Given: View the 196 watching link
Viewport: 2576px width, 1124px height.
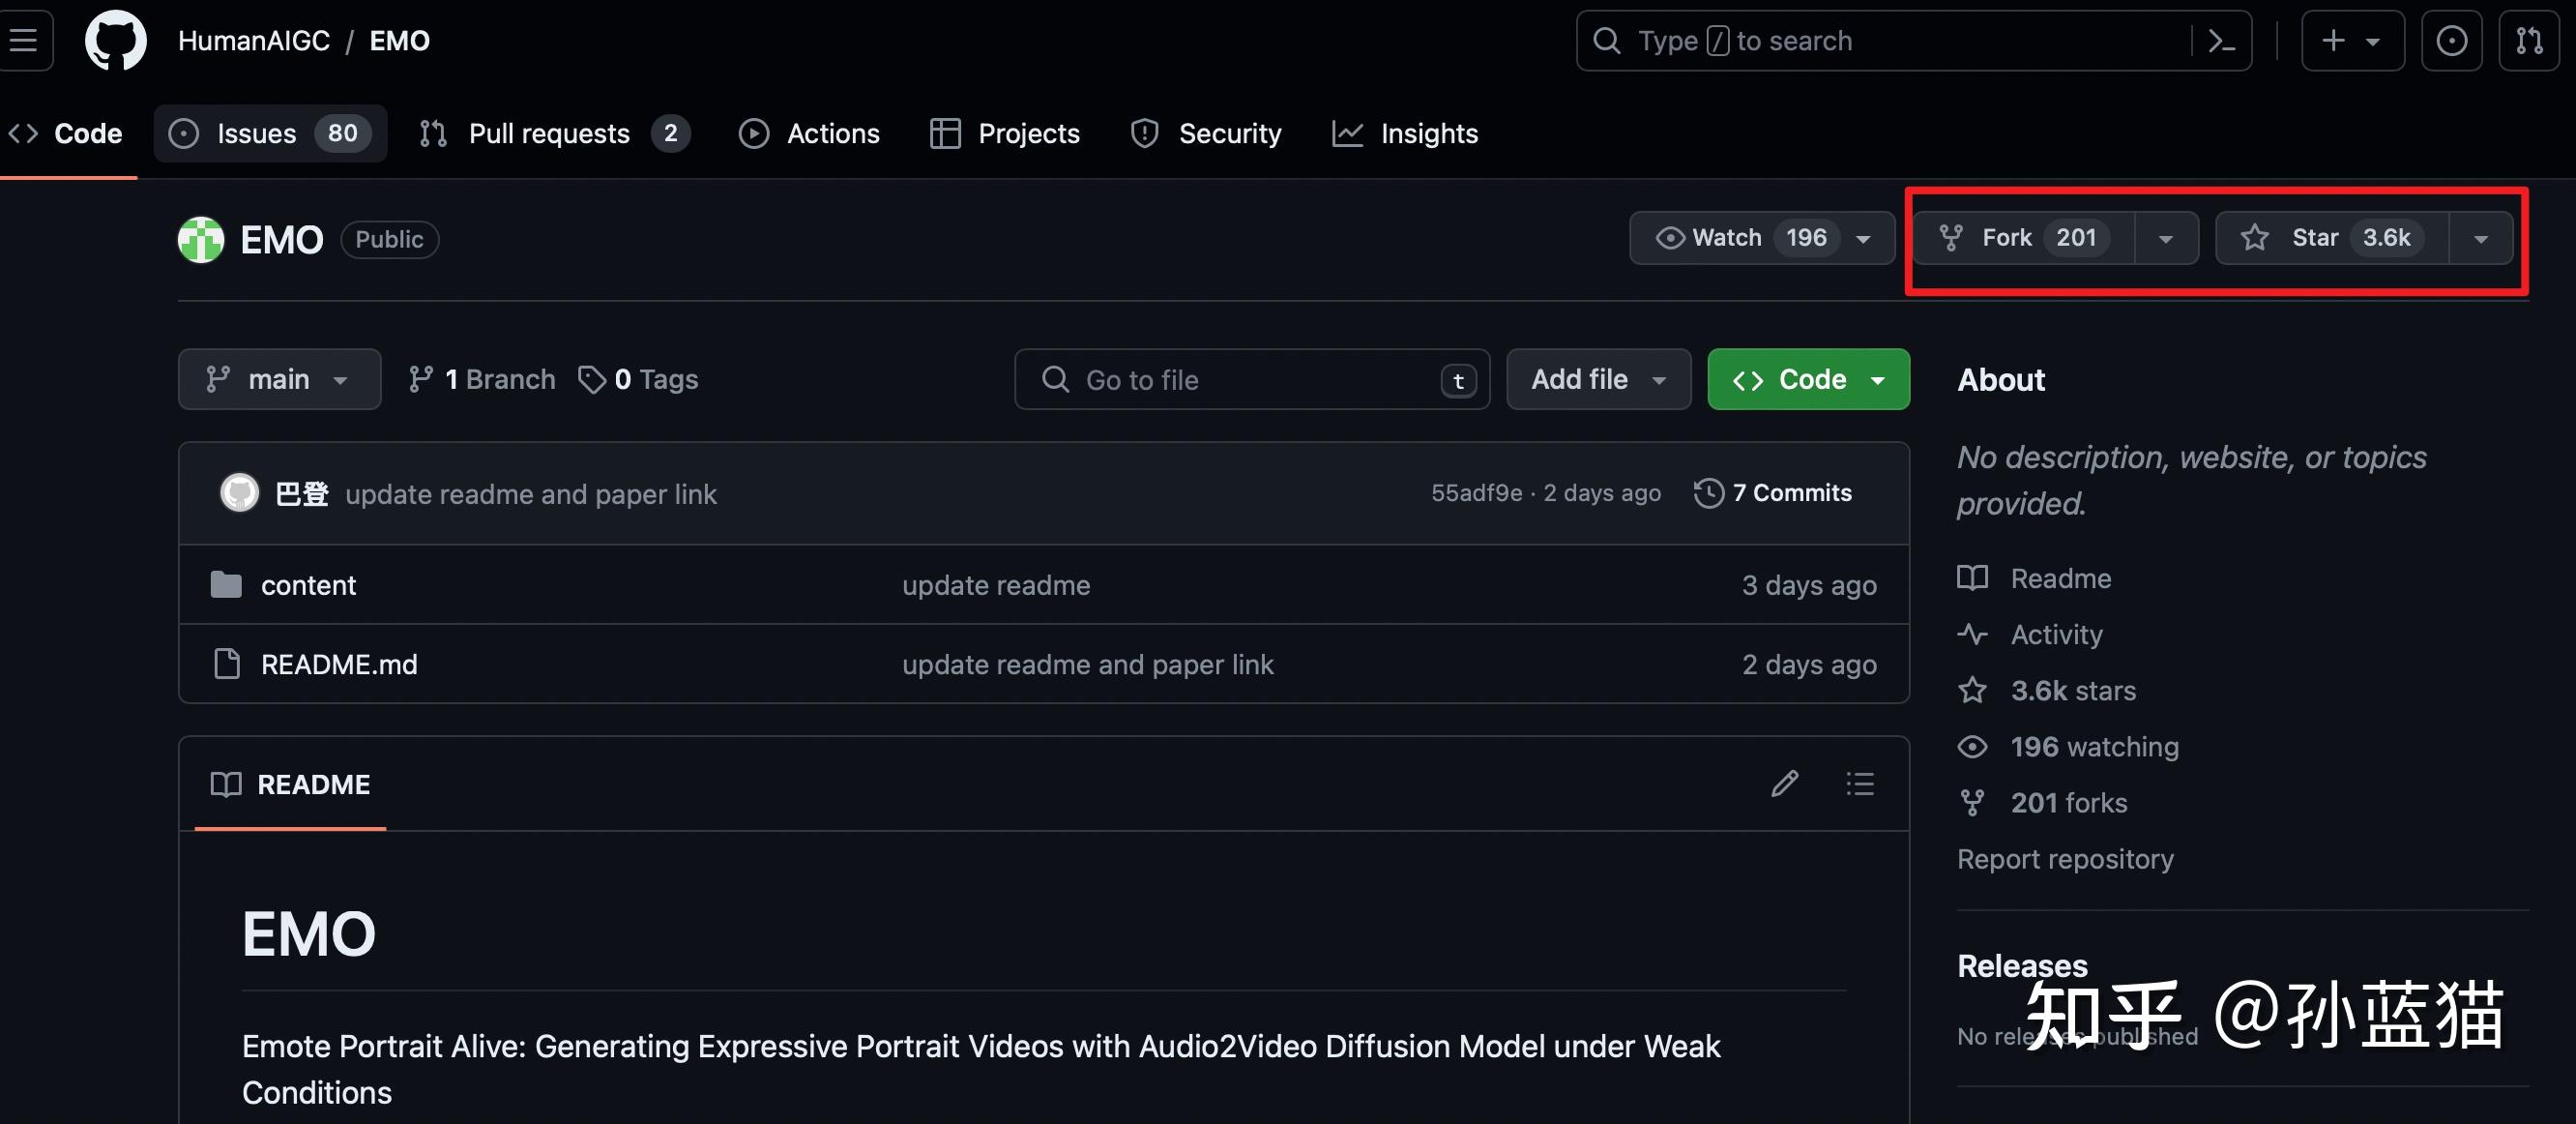Looking at the screenshot, I should [2094, 747].
